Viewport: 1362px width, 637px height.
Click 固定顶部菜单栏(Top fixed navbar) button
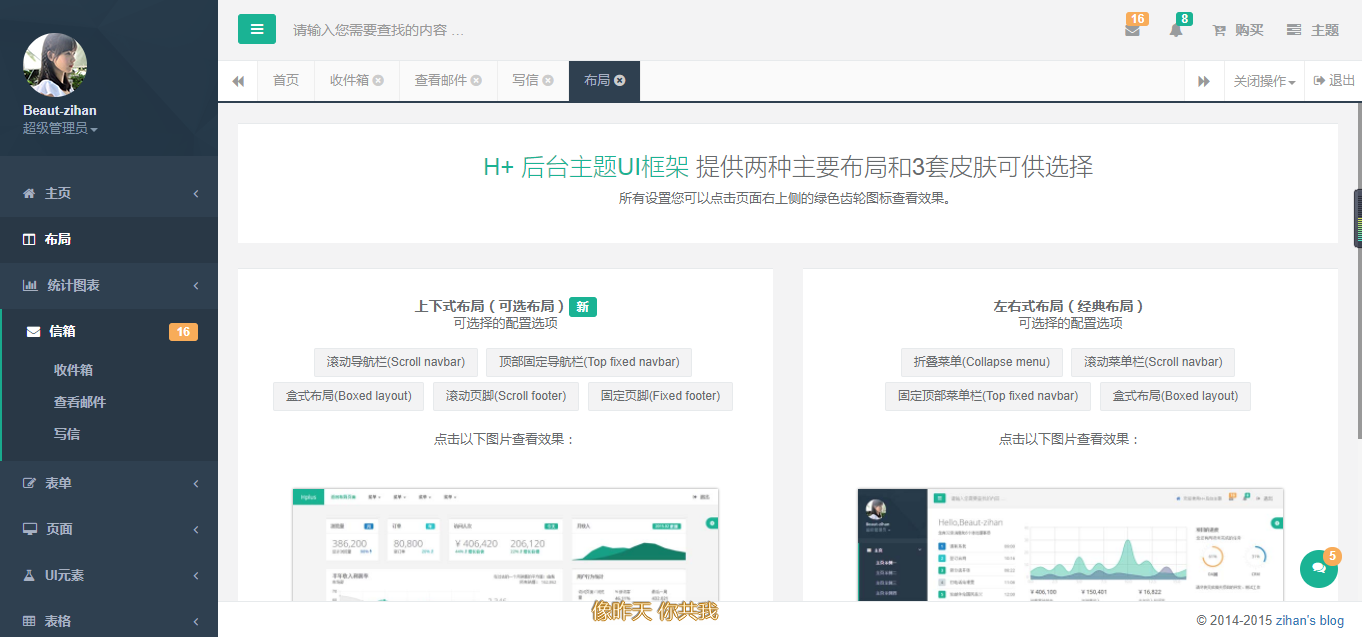[988, 396]
